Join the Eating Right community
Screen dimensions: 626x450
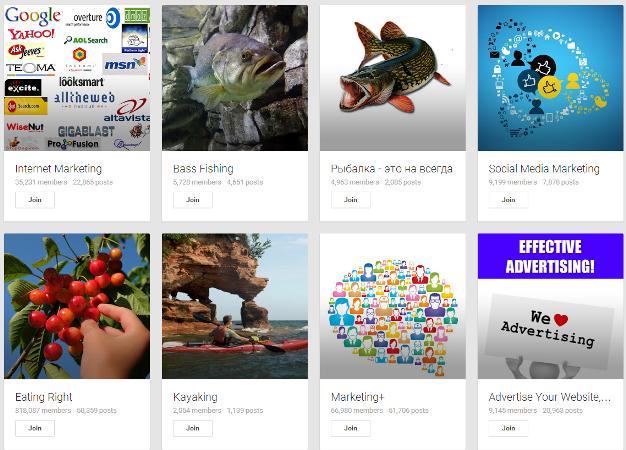coord(35,428)
